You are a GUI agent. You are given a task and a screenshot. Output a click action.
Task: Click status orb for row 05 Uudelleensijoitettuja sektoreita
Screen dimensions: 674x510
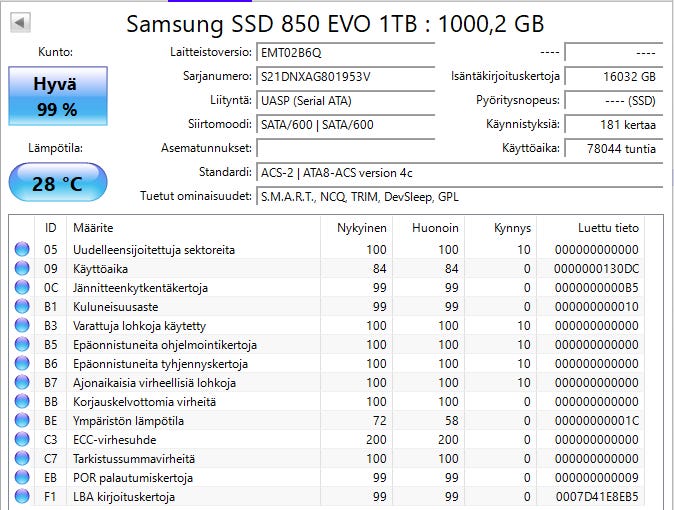(x=22, y=249)
